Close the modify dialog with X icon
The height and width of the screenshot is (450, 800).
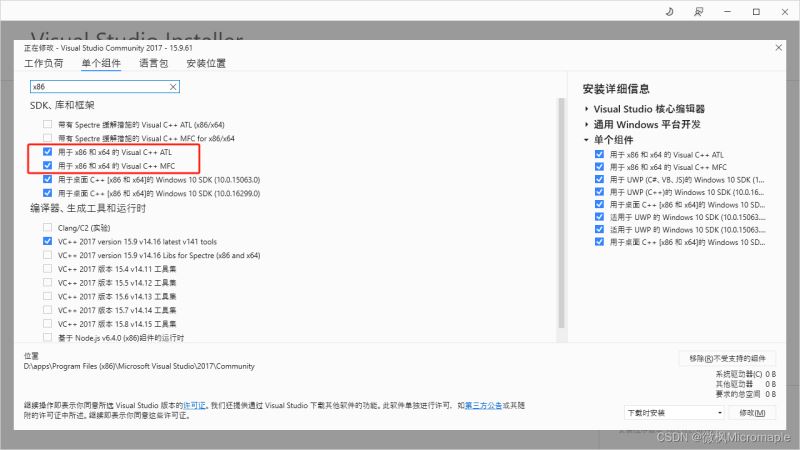779,47
